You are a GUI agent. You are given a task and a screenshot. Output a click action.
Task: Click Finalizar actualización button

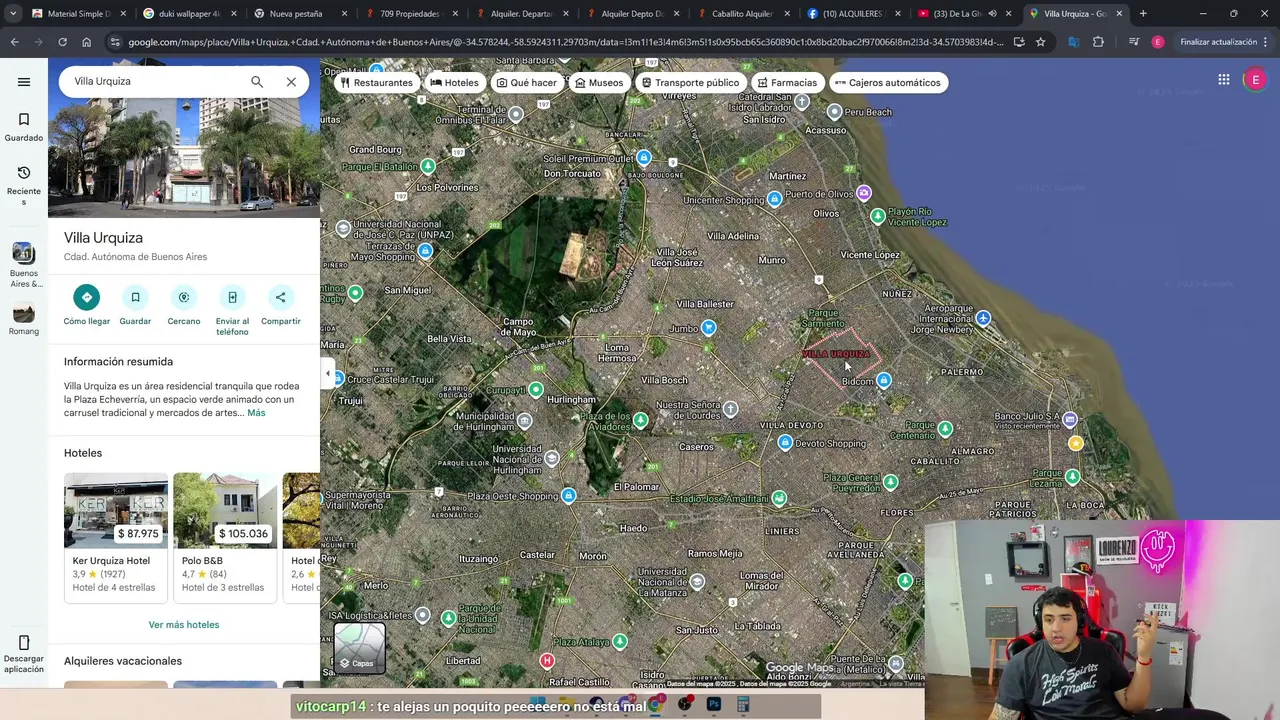pyautogui.click(x=1223, y=42)
